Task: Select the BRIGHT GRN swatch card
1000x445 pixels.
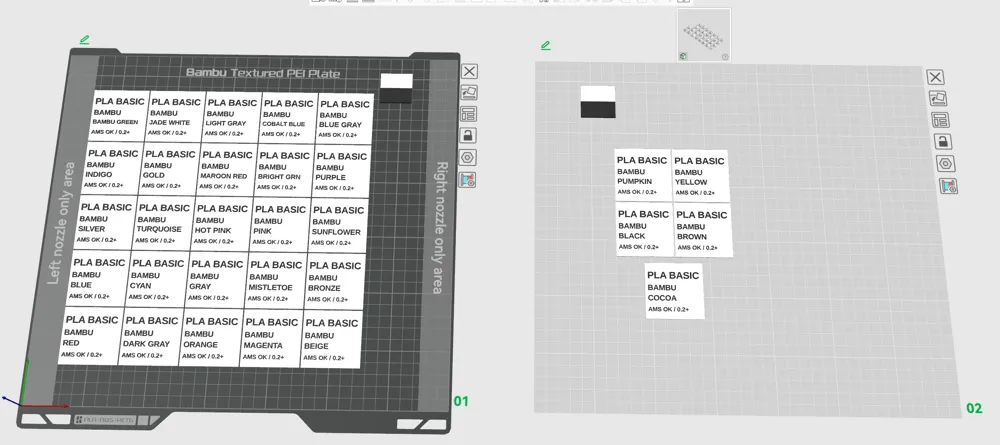Action: tap(286, 171)
